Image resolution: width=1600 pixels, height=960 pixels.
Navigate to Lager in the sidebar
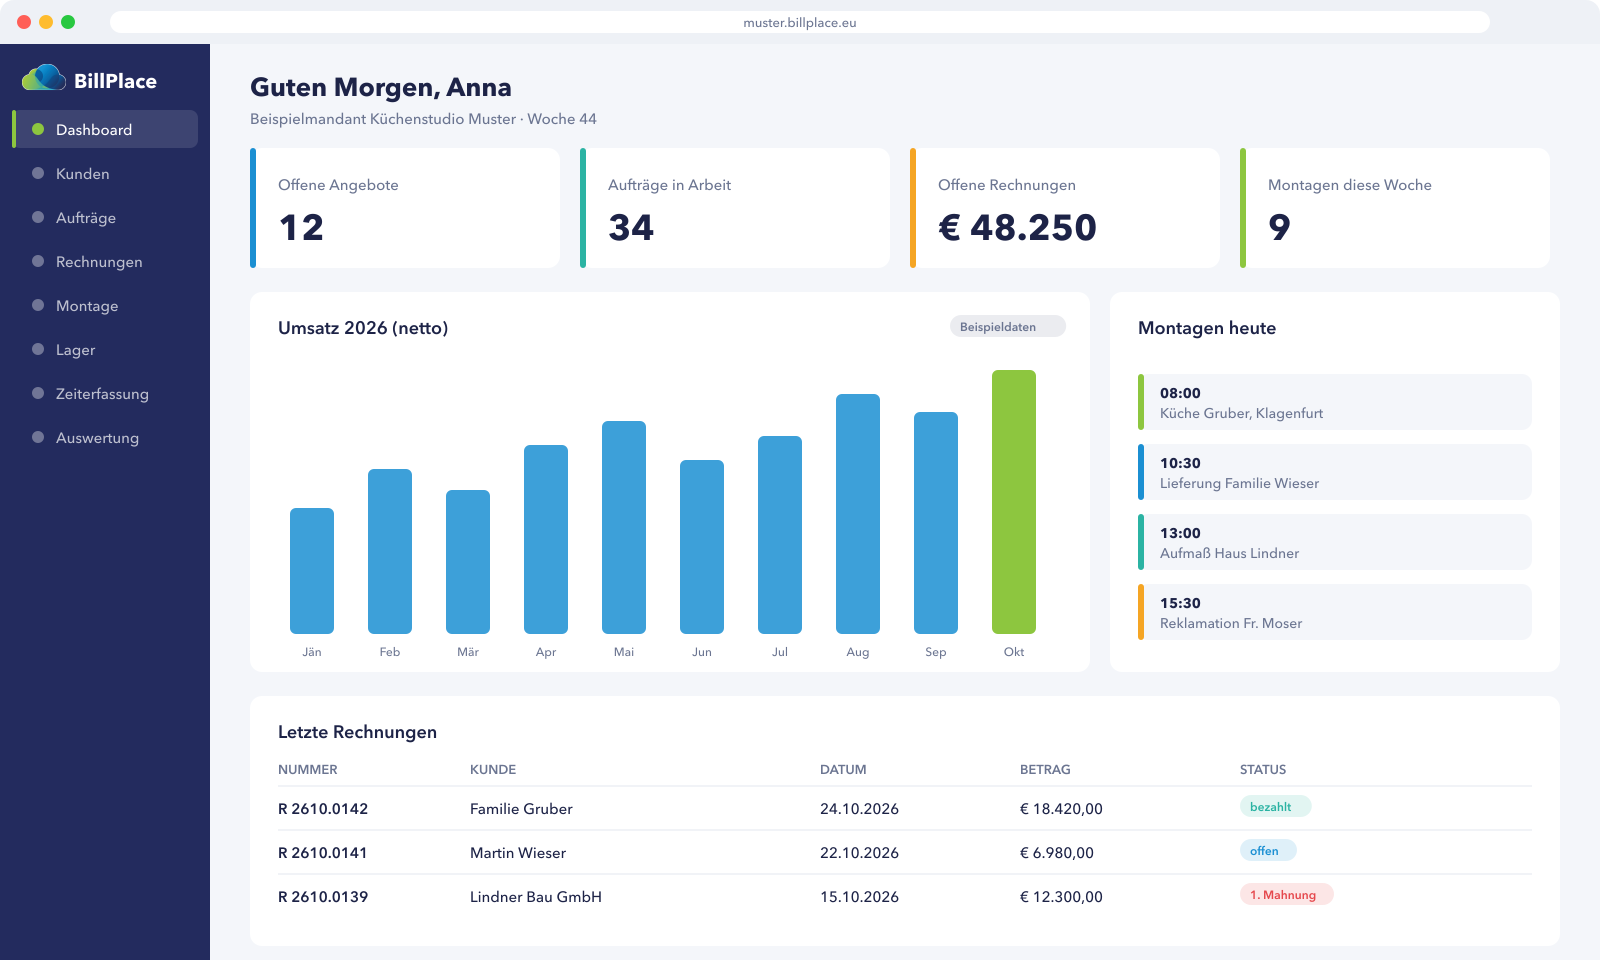[105, 349]
